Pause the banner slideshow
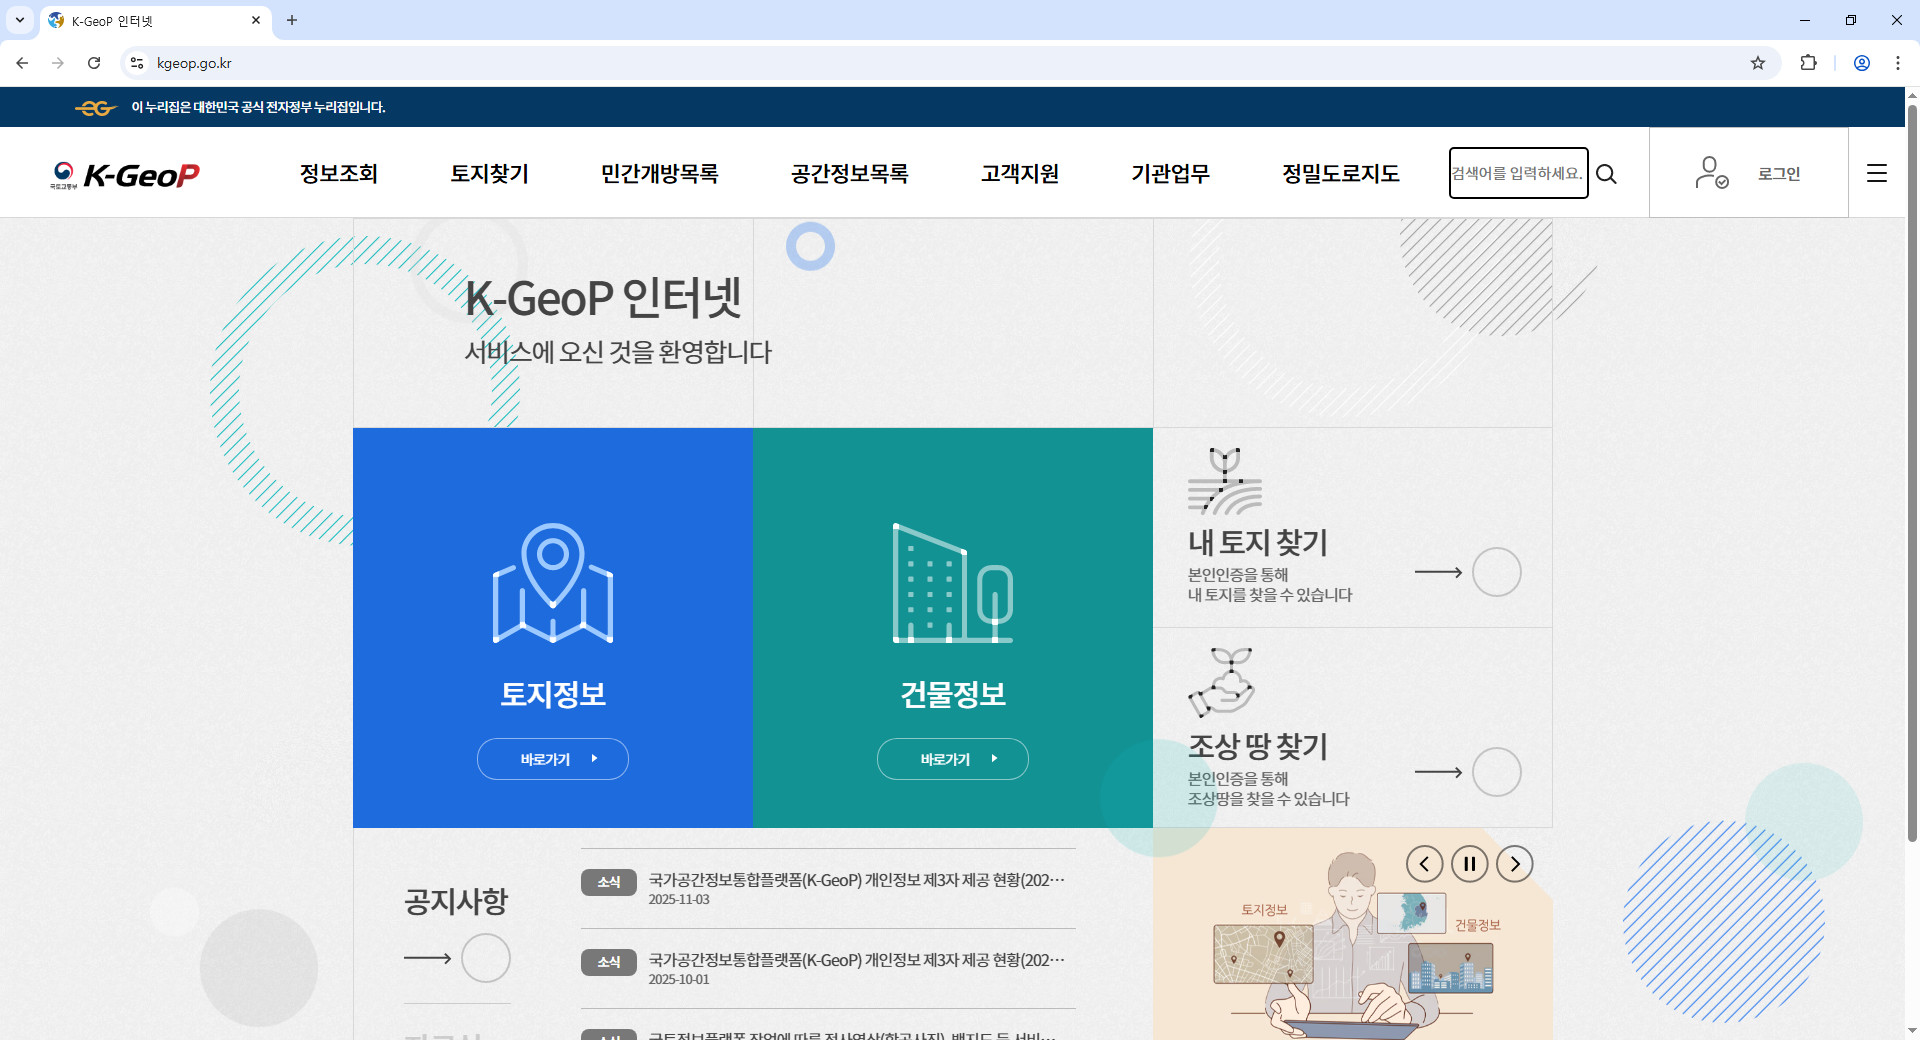 click(x=1470, y=864)
